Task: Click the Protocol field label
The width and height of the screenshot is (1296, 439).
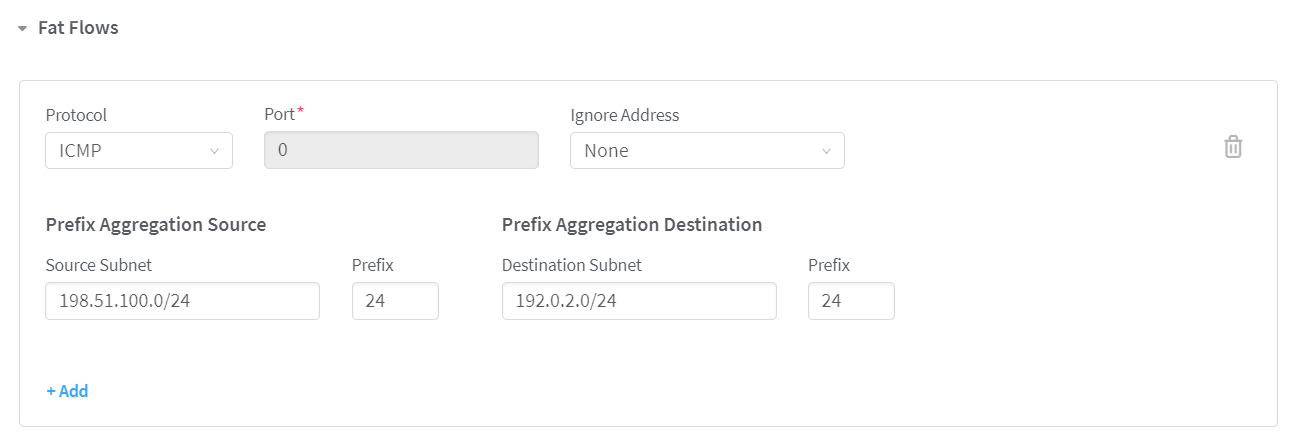Action: click(76, 115)
